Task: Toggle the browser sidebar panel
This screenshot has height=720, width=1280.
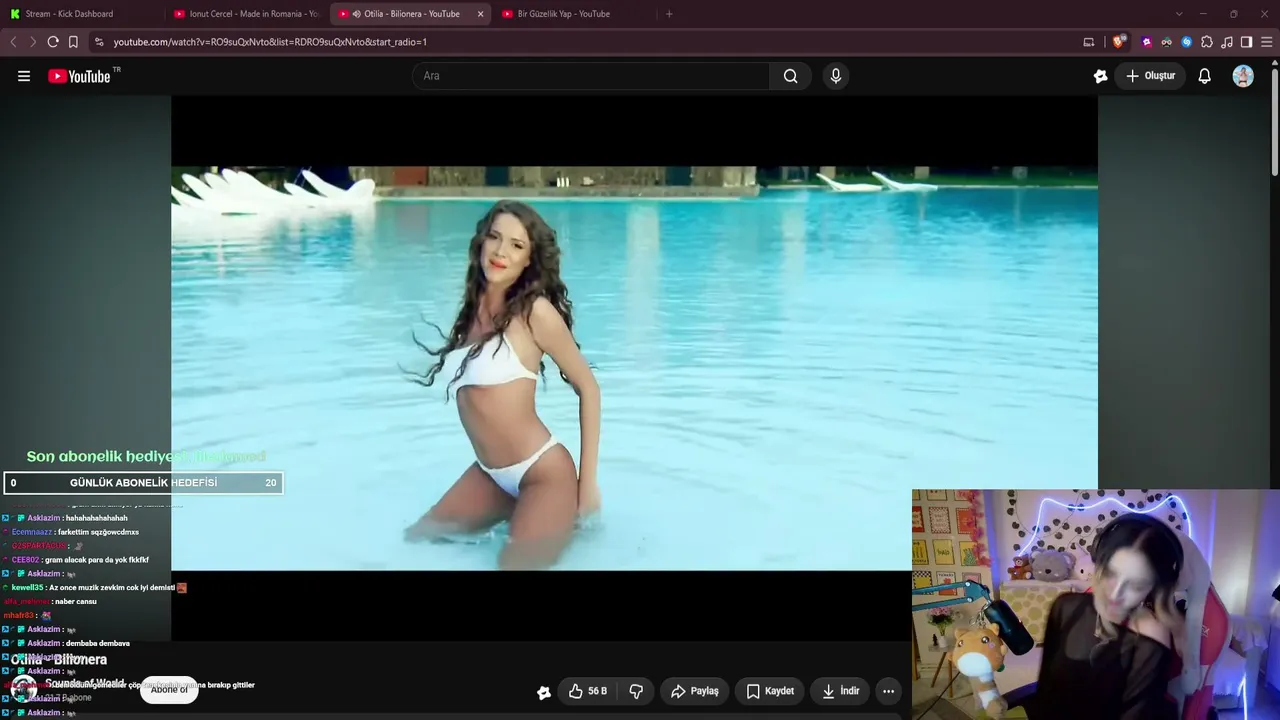Action: (1246, 42)
